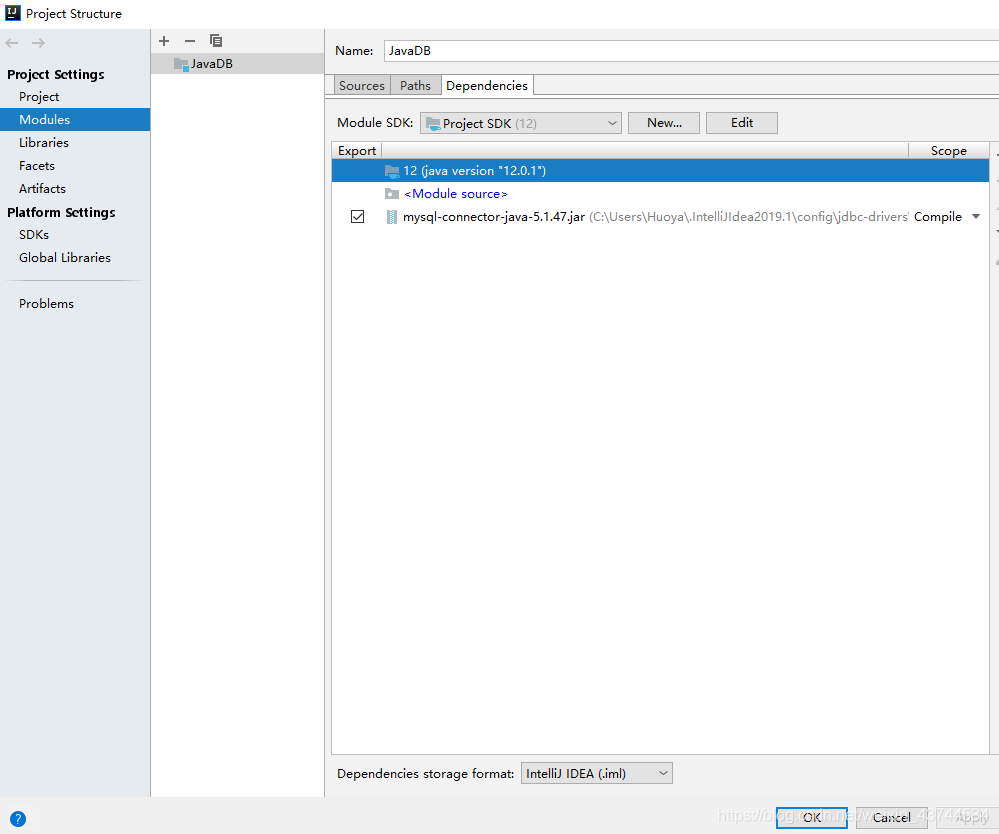Click the back navigation arrow
999x834 pixels.
[x=11, y=43]
